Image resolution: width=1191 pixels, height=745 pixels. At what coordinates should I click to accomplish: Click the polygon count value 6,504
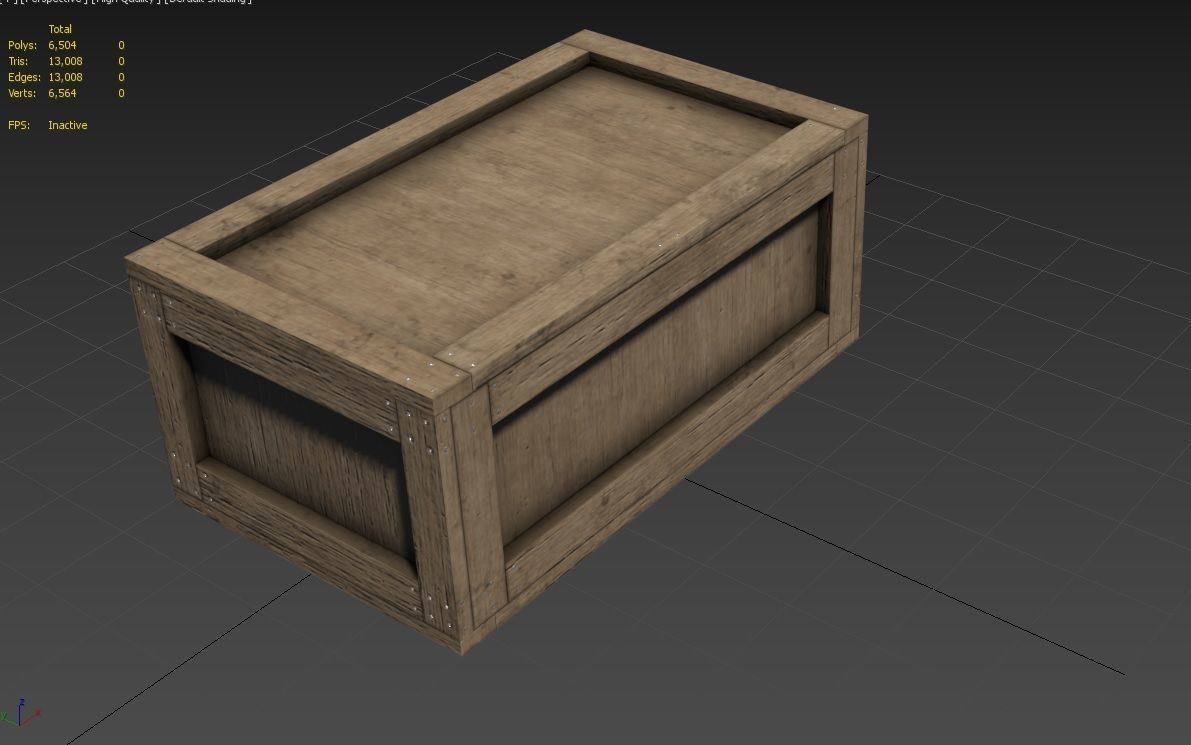62,45
